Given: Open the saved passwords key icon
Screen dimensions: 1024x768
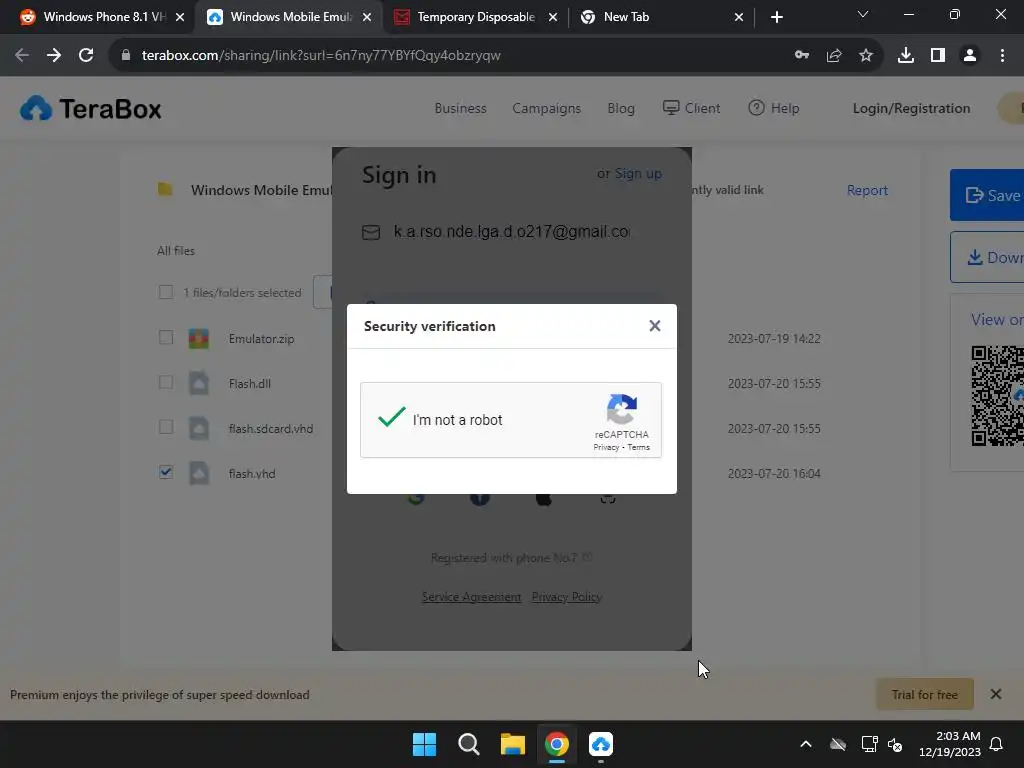Looking at the screenshot, I should pos(802,56).
